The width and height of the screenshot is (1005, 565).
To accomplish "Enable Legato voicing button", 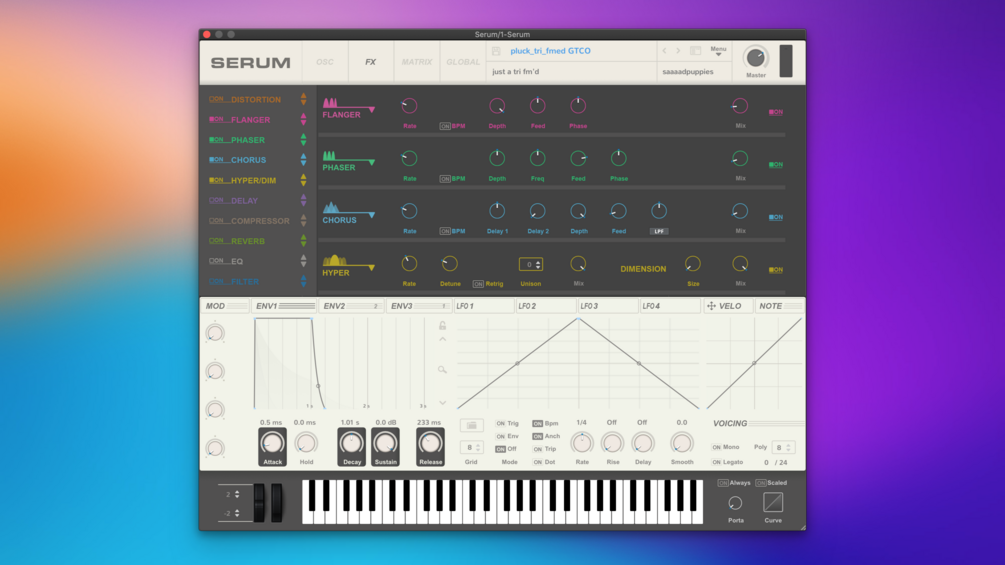I will [717, 462].
